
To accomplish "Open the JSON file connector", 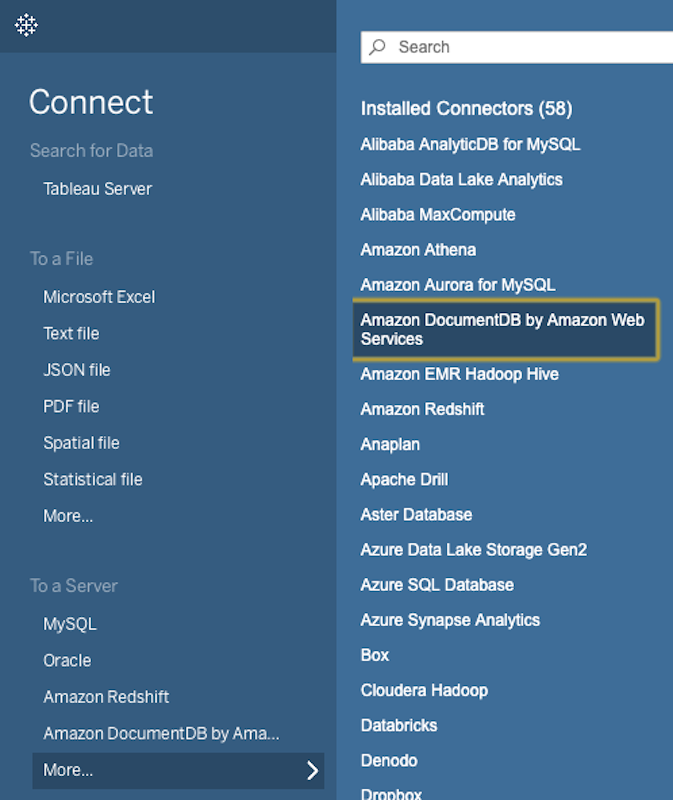I will pos(76,369).
